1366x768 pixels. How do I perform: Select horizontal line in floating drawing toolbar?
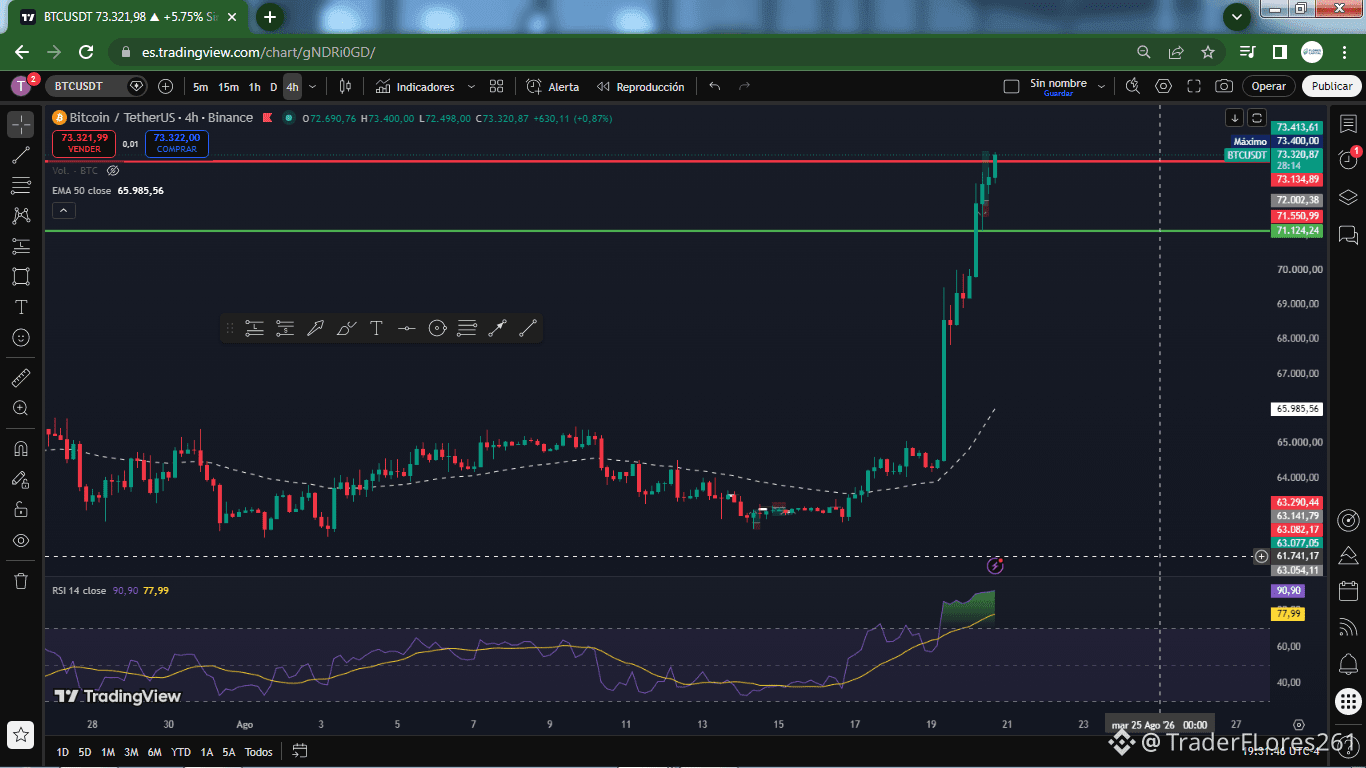click(407, 328)
